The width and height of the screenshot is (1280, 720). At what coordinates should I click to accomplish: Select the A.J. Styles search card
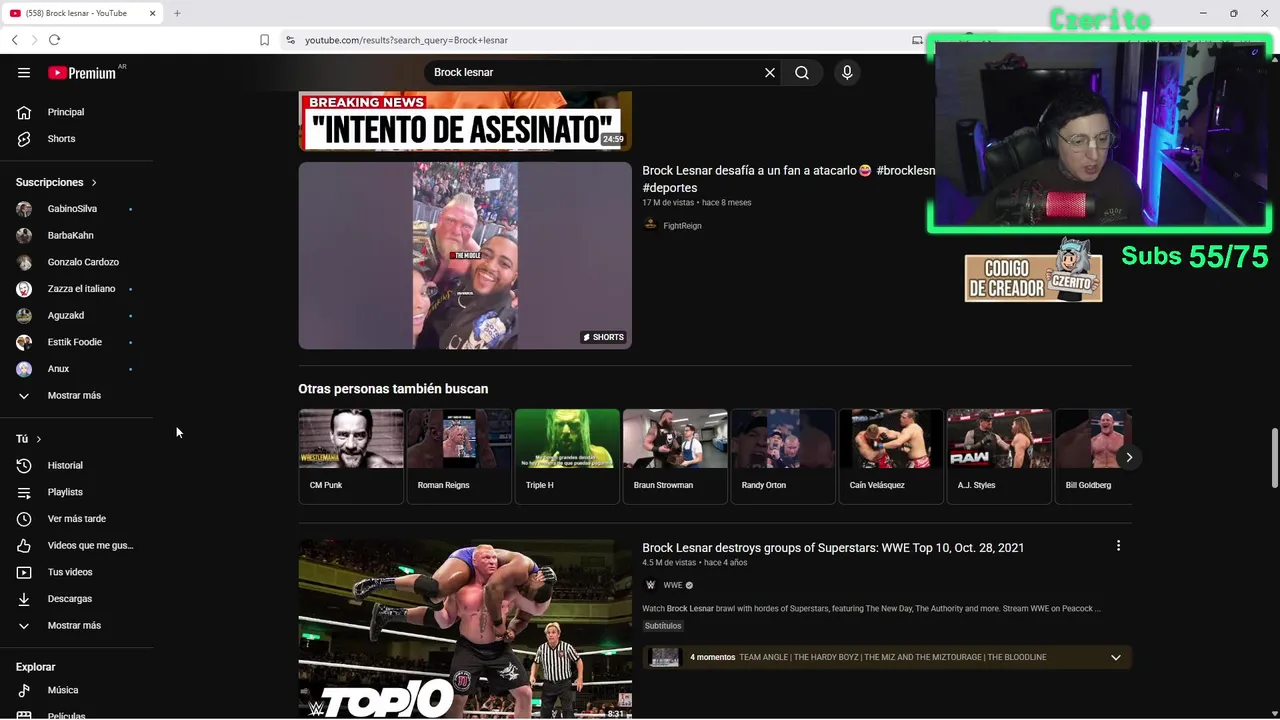coord(999,456)
